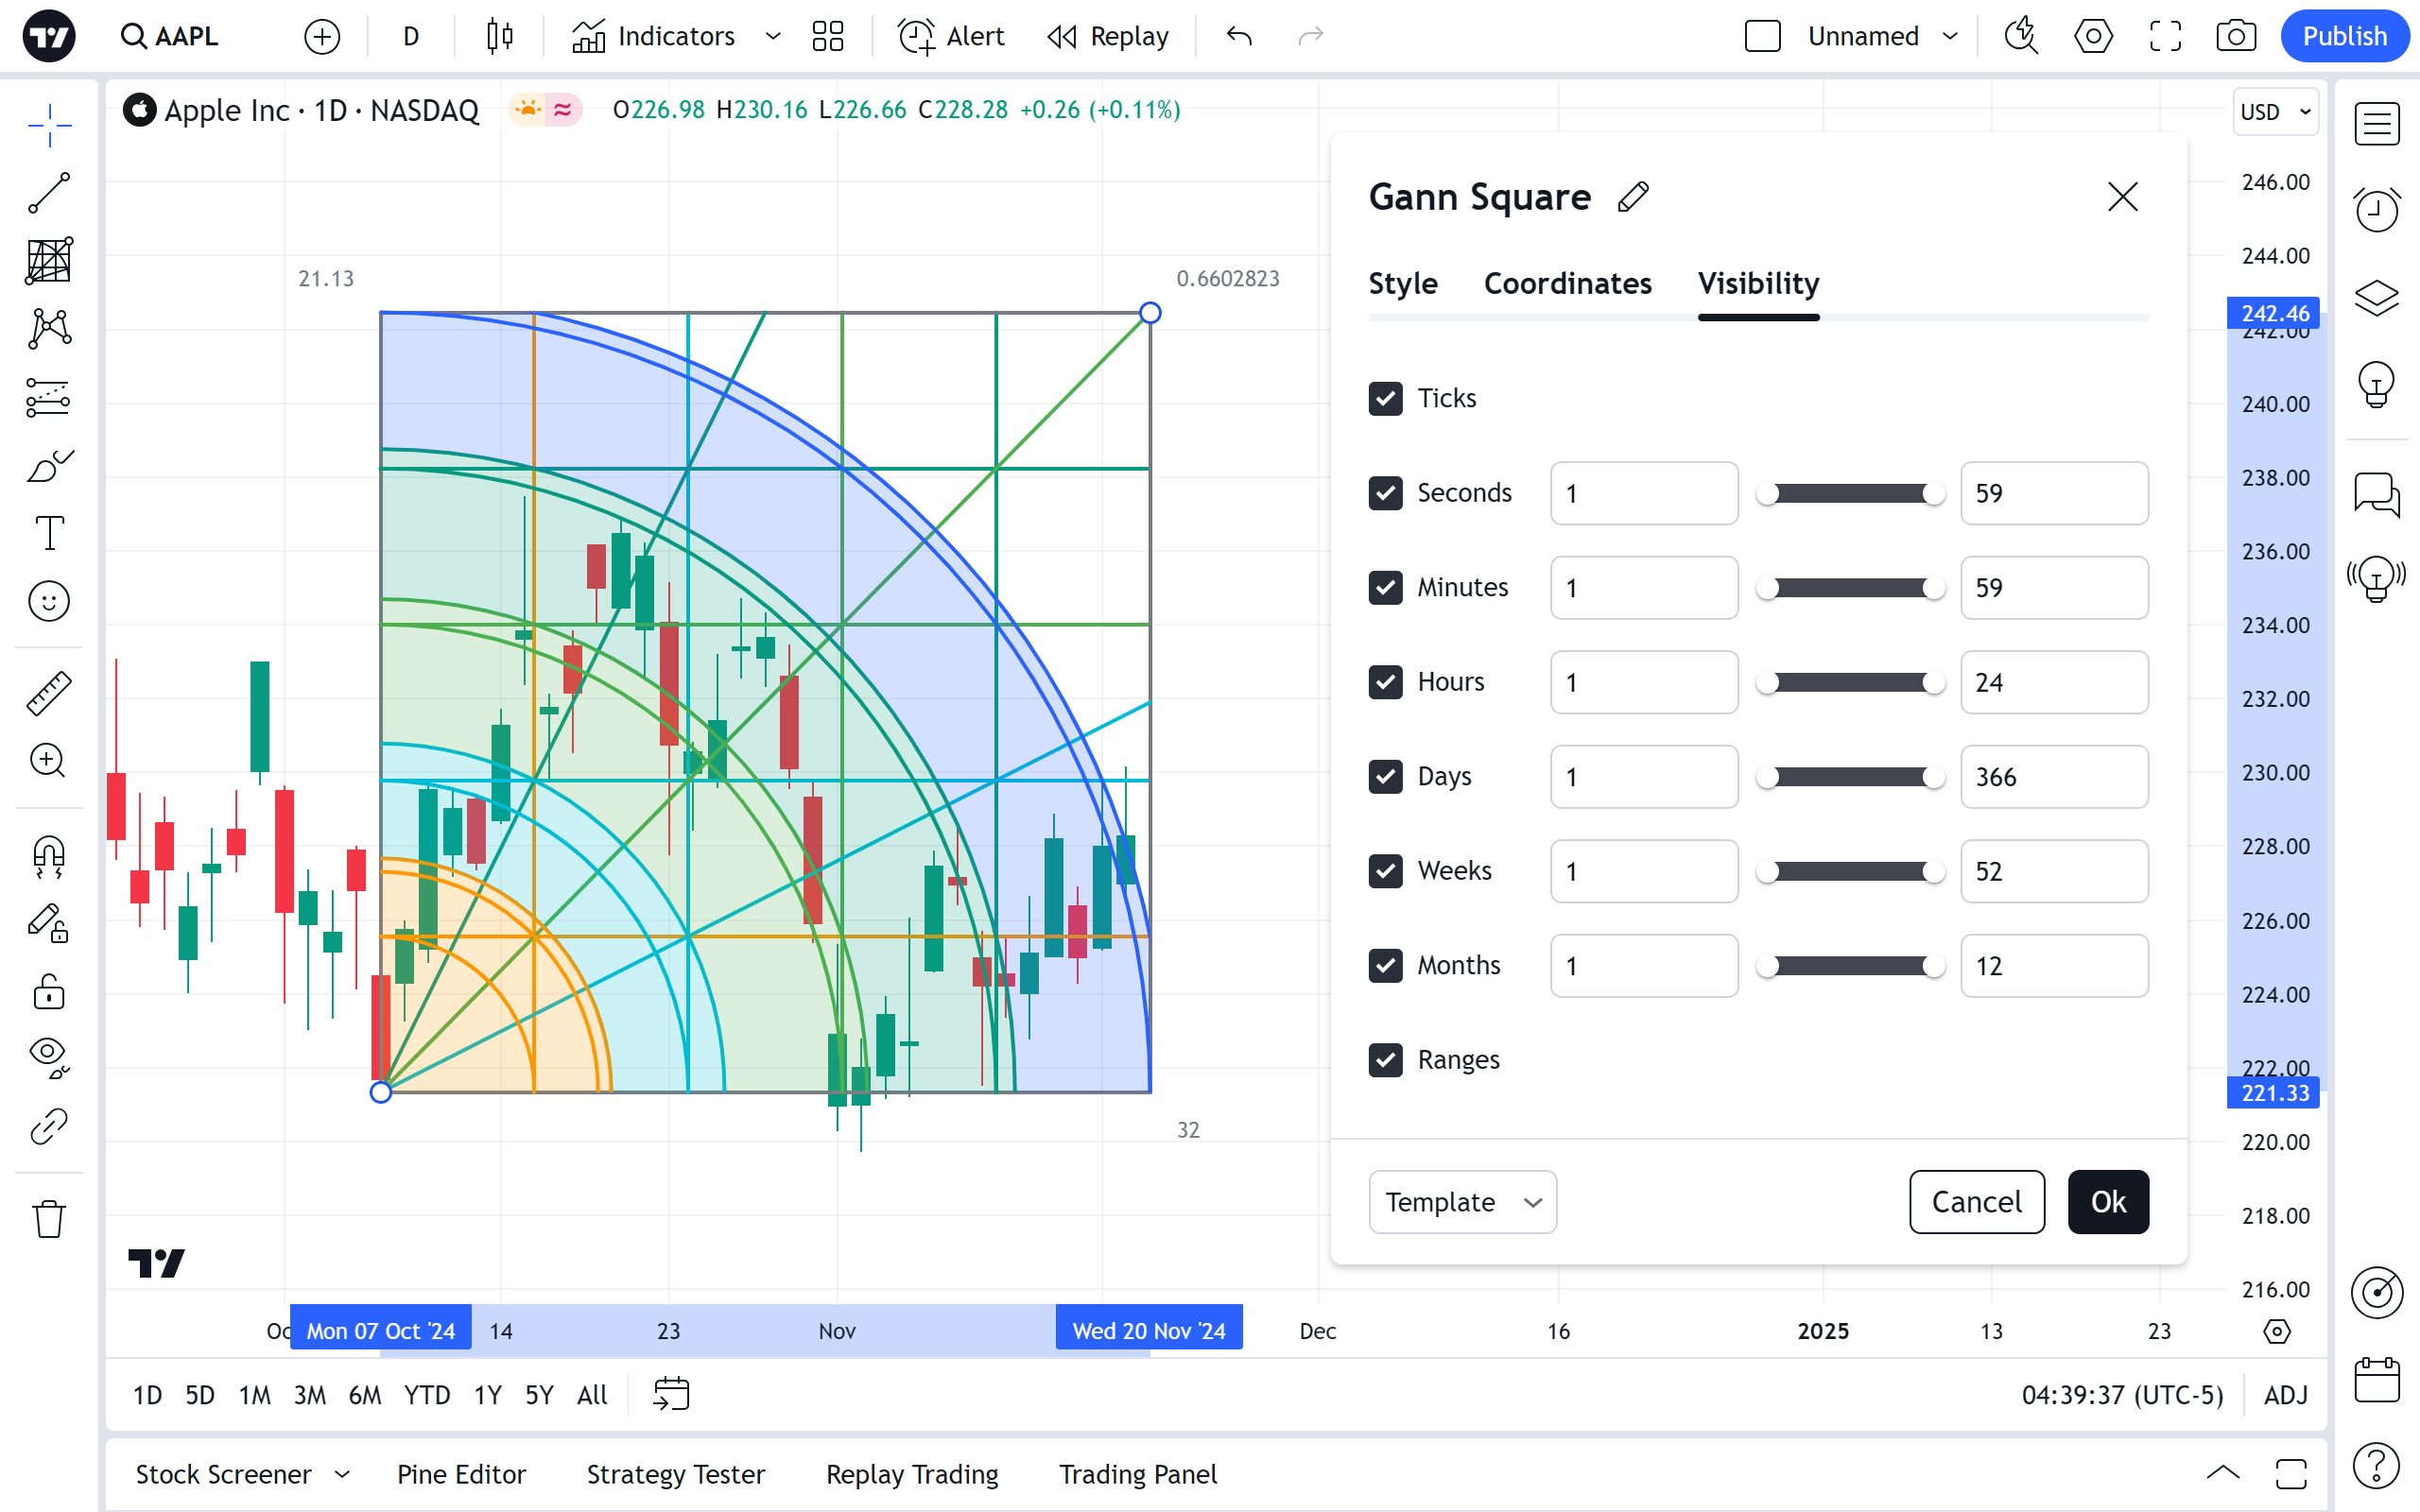
Task: Click the Measure ruler tool
Action: 49,693
